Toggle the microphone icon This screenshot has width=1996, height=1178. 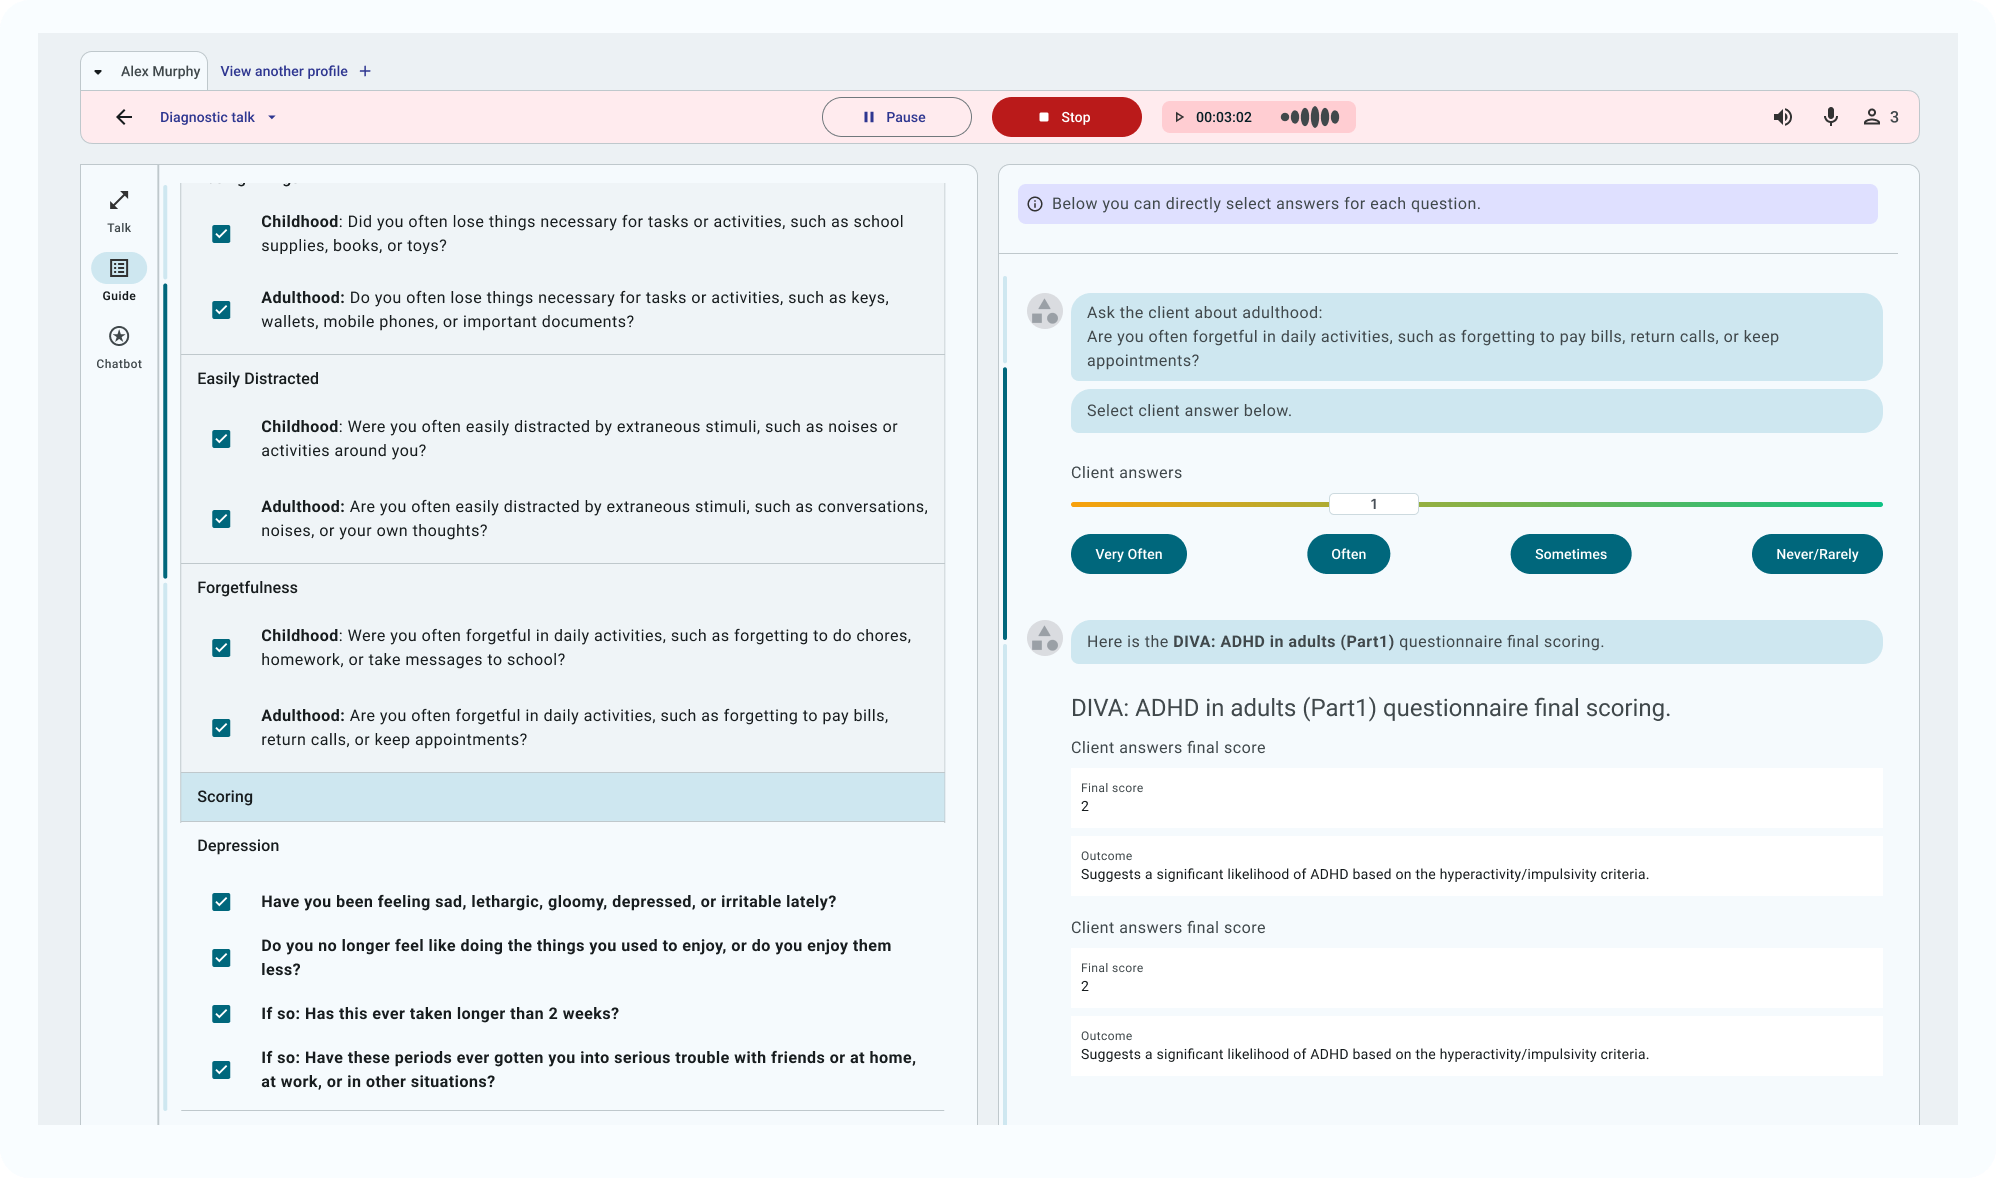[1831, 117]
